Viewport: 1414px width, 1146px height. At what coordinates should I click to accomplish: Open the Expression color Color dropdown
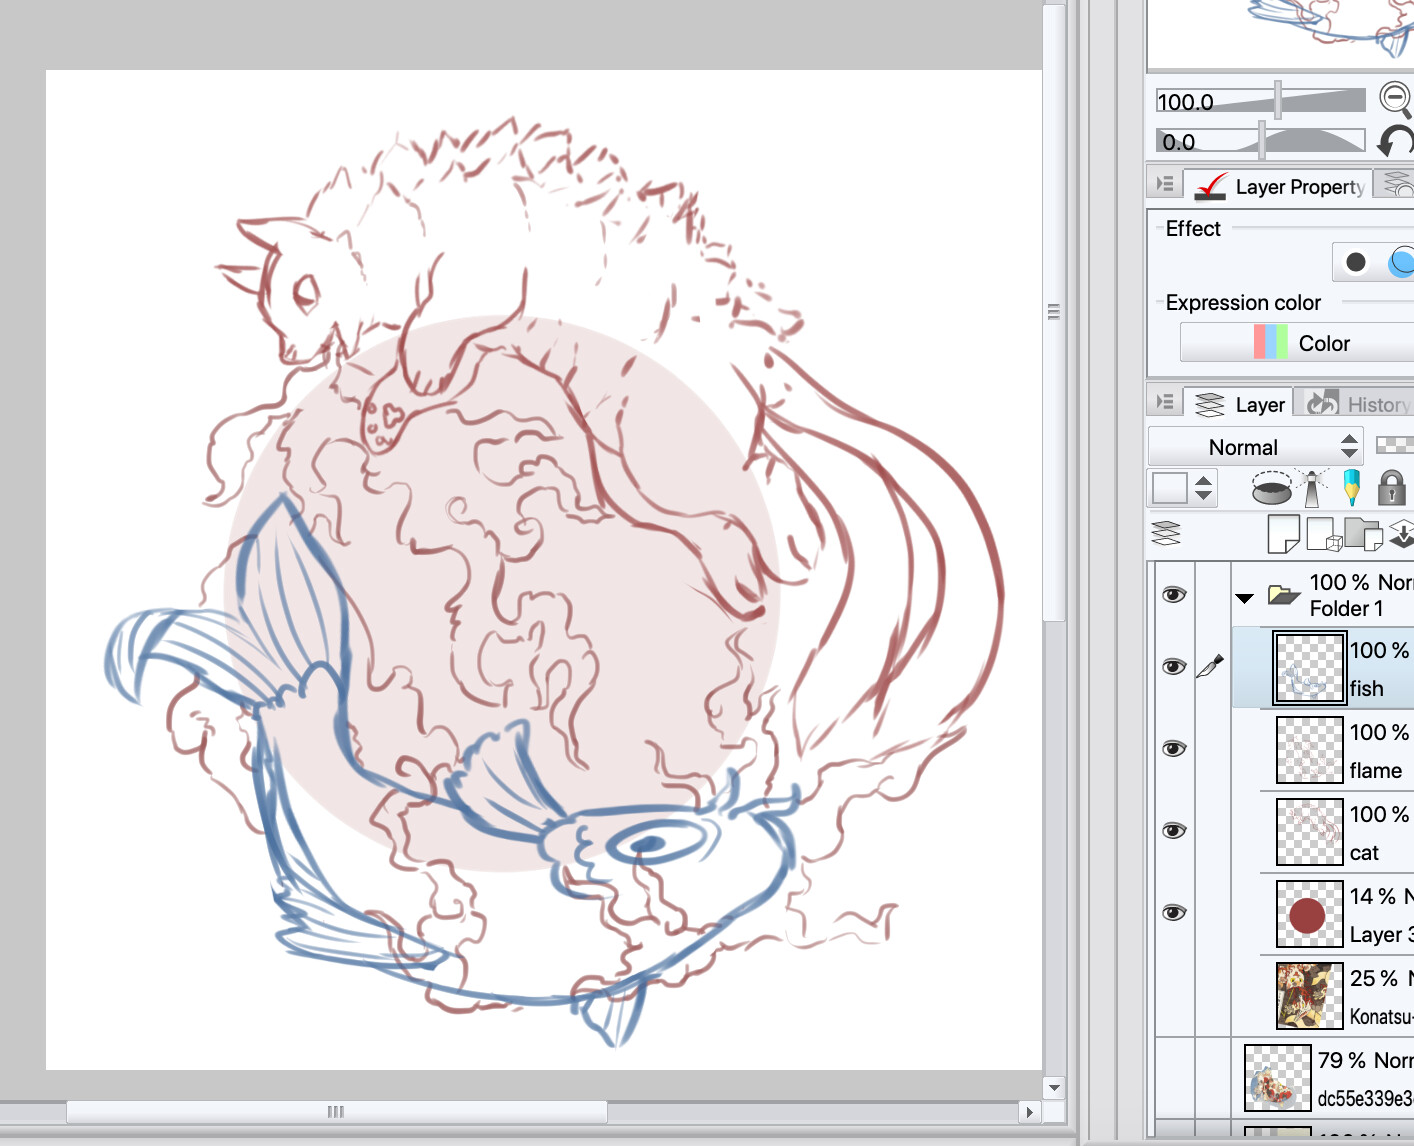(x=1297, y=342)
